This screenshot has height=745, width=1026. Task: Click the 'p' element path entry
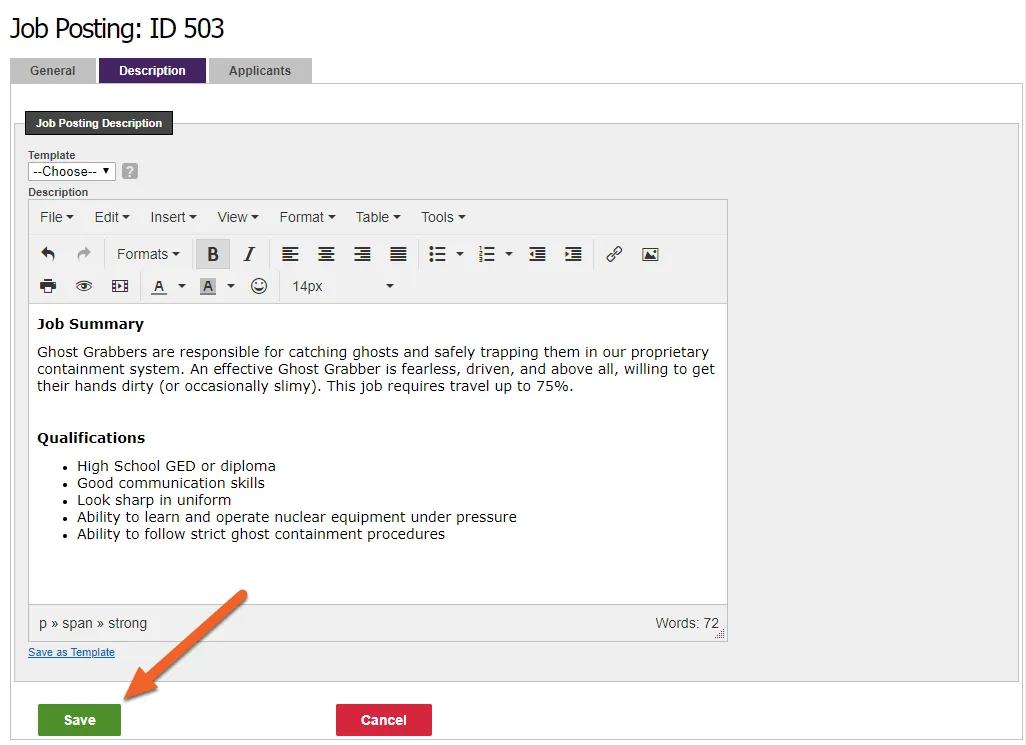pyautogui.click(x=43, y=623)
